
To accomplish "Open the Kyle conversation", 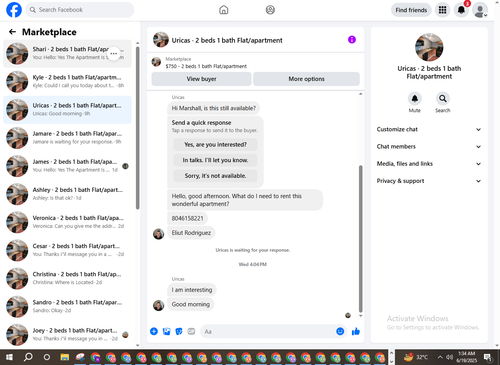I will click(x=67, y=82).
